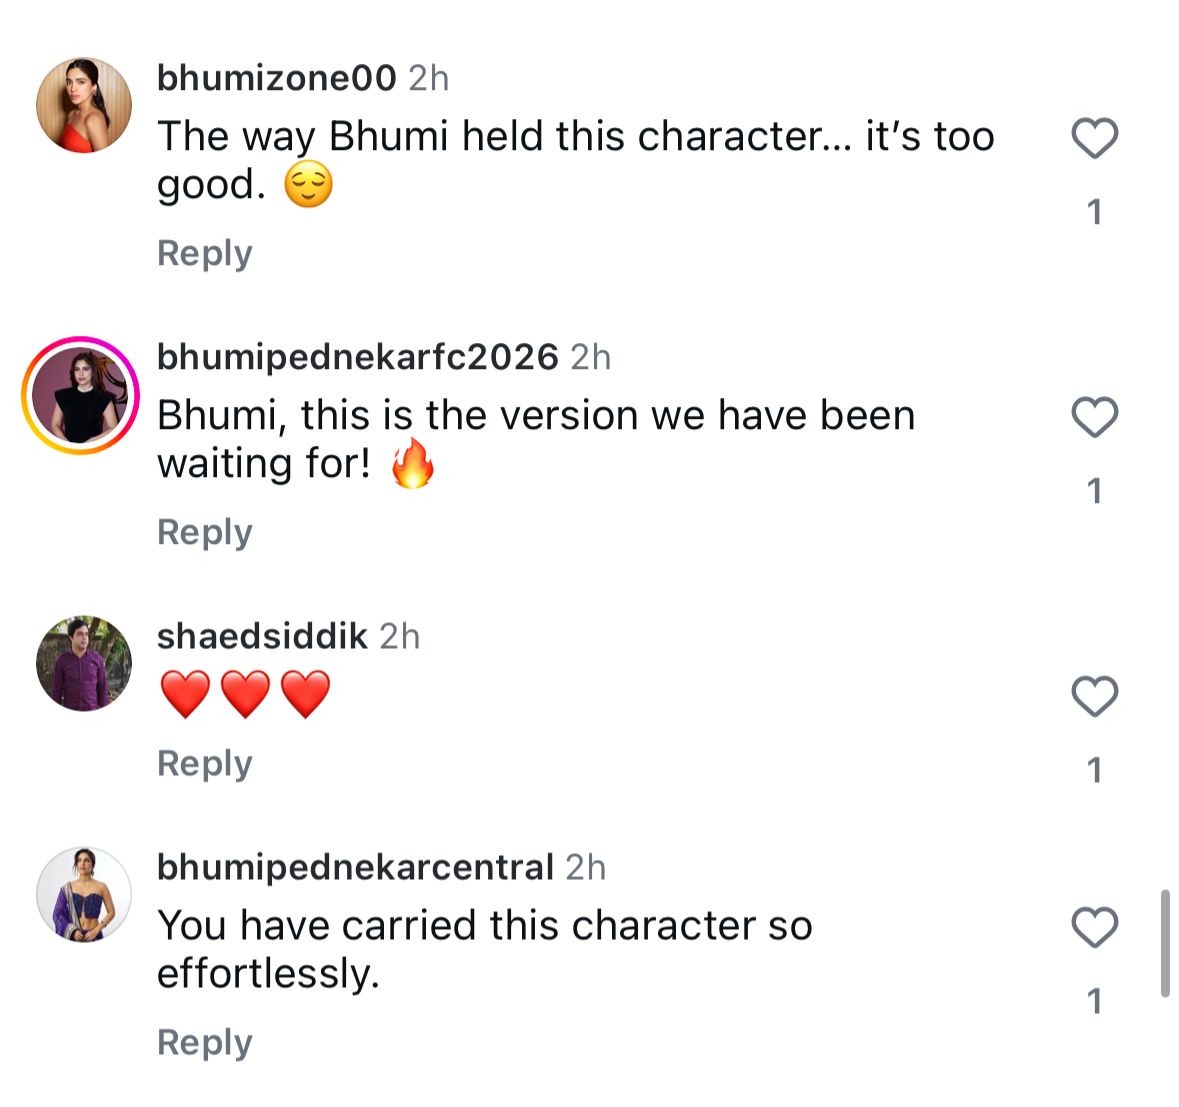View bhumipednekarfc2026's story from the avatar ring
Image resolution: width=1179 pixels, height=1107 pixels.
pyautogui.click(x=81, y=395)
